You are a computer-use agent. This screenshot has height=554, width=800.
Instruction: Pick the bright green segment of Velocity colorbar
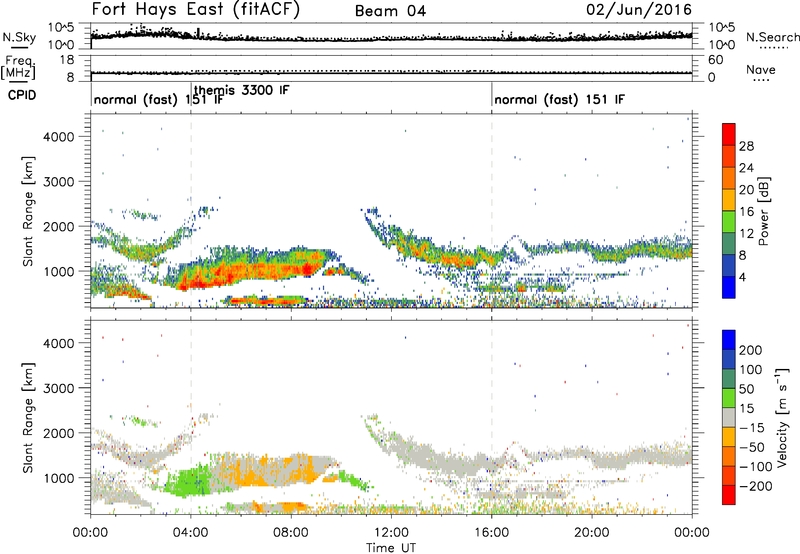click(x=729, y=398)
